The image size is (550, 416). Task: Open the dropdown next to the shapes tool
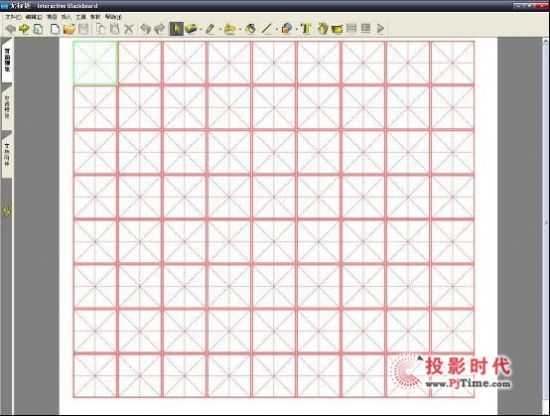[296, 29]
